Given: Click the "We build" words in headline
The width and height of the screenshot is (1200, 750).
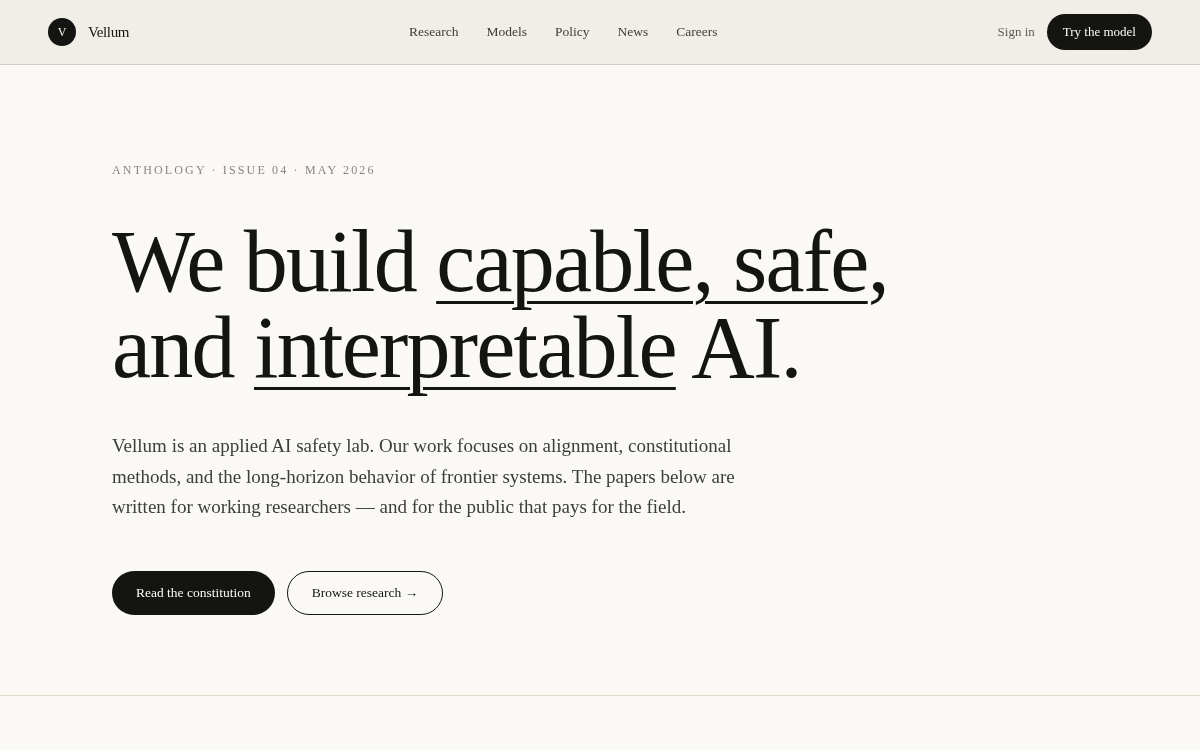Looking at the screenshot, I should click(x=264, y=262).
